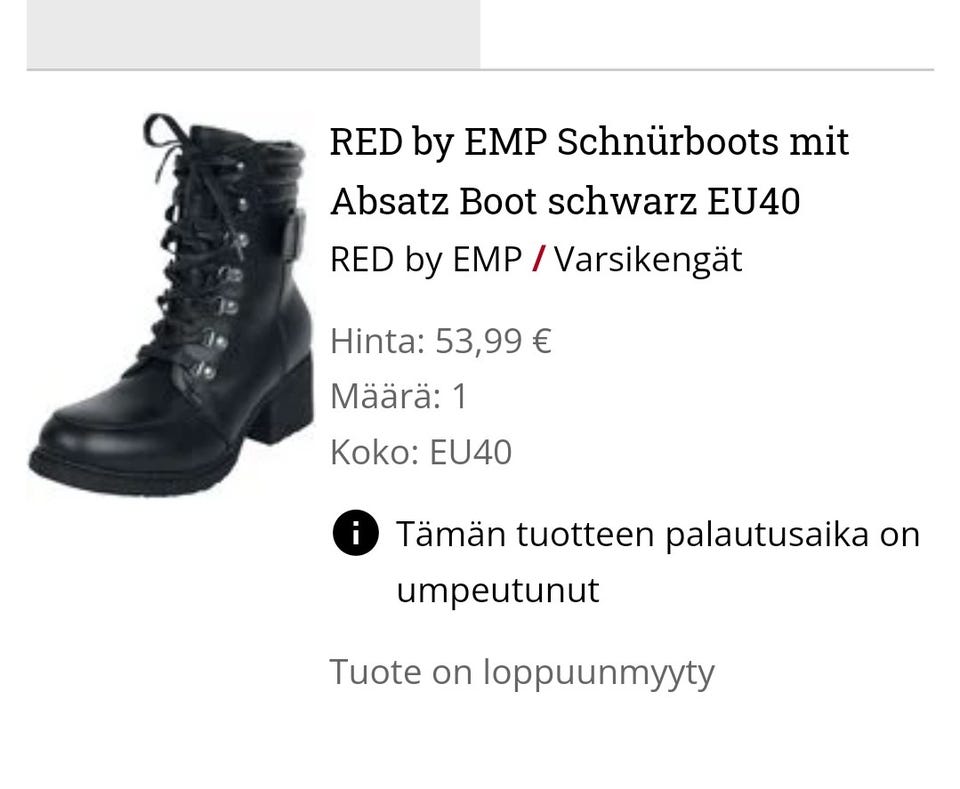Click the Tuote on loppuunmyyty sold-out text
Image resolution: width=960 pixels, height=789 pixels.
coord(522,673)
